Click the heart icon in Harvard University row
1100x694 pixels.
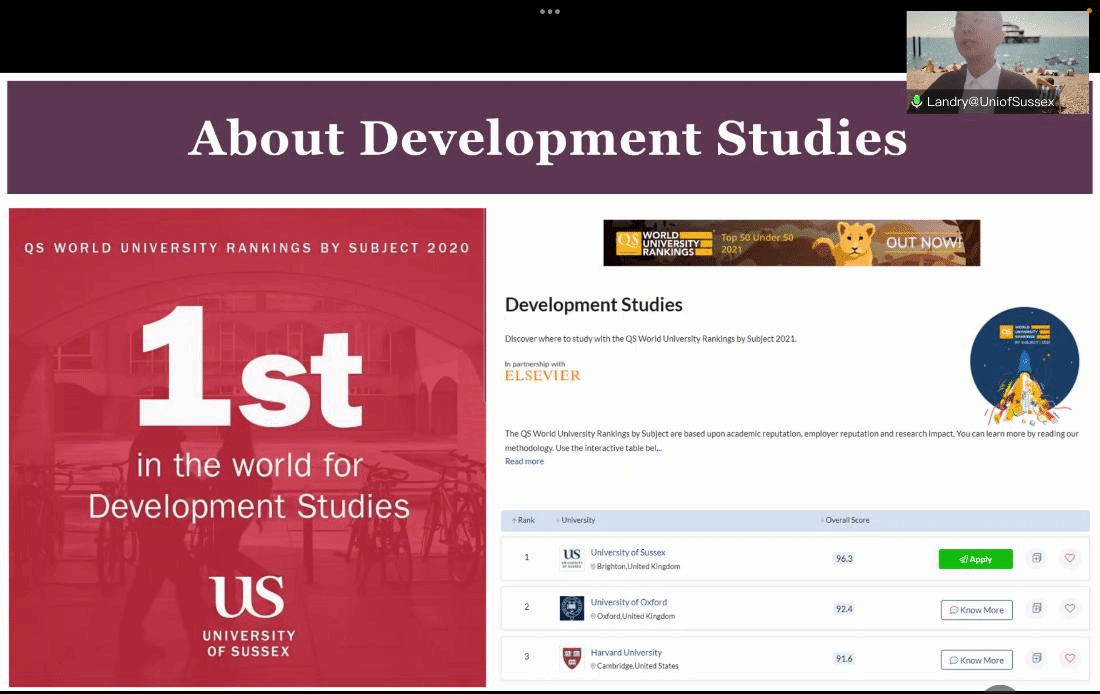pyautogui.click(x=1069, y=658)
